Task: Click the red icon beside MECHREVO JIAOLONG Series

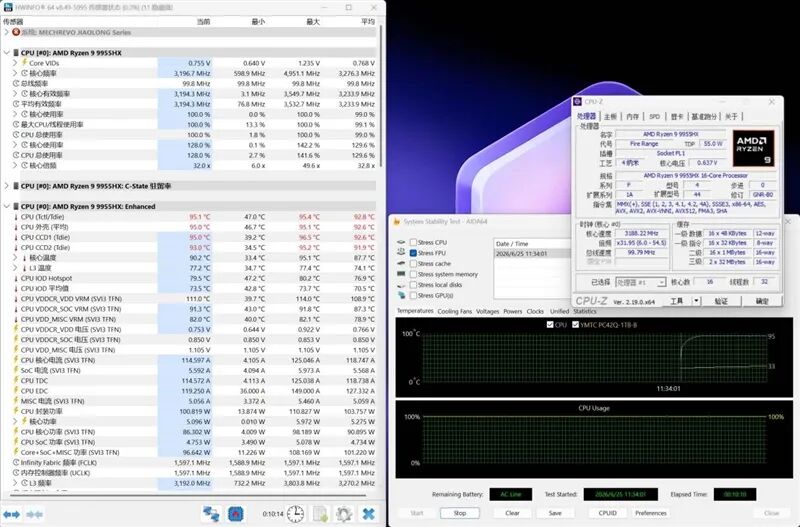Action: (16, 32)
